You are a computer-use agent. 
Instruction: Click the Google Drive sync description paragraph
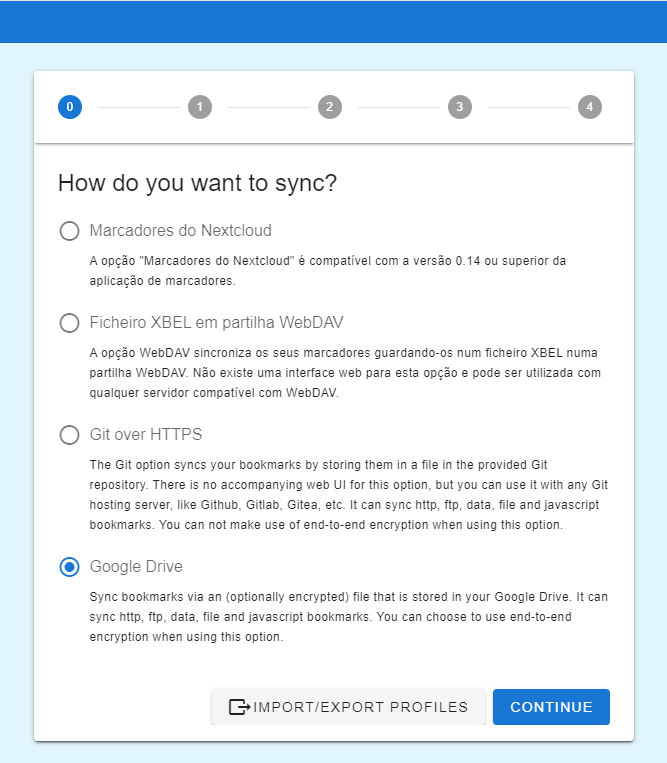(349, 617)
